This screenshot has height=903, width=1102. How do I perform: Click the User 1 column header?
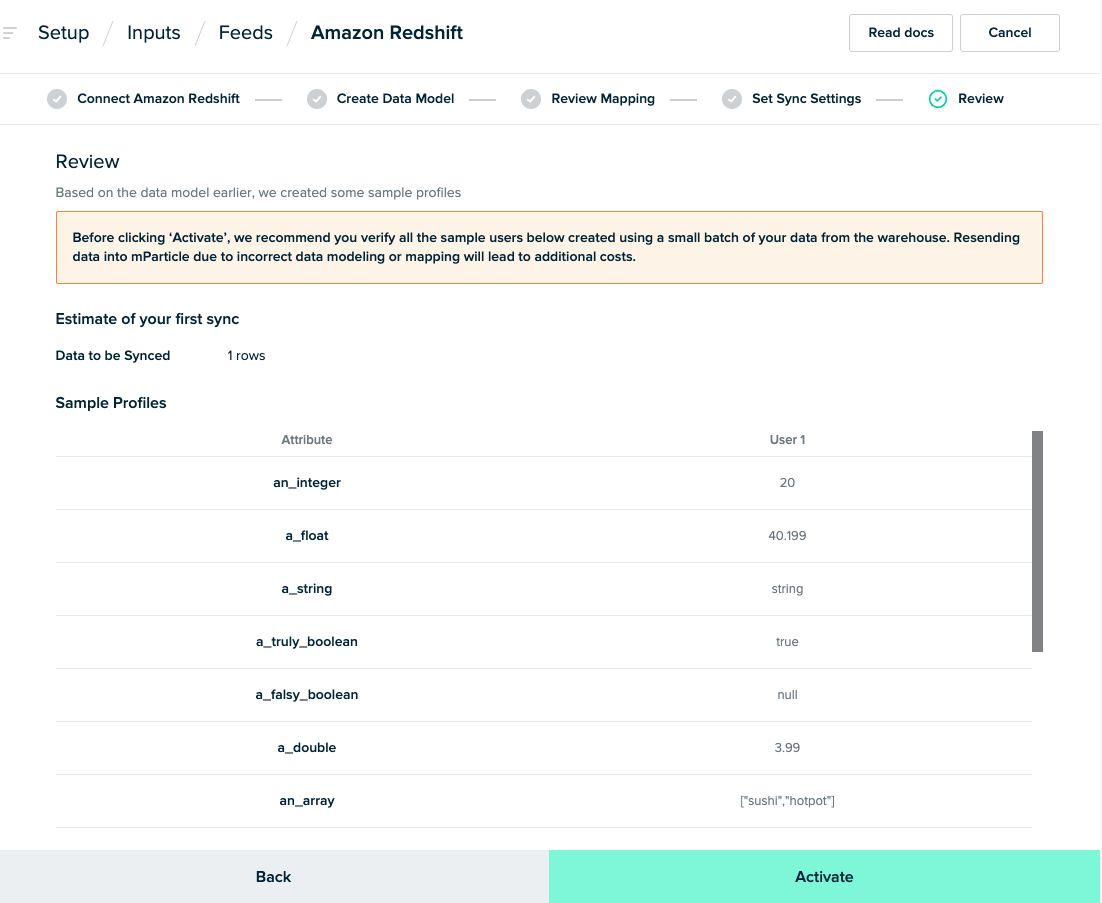(787, 440)
